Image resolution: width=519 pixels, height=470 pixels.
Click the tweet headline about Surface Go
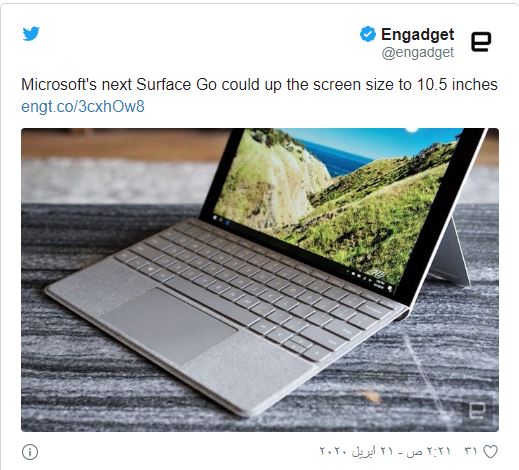(259, 85)
